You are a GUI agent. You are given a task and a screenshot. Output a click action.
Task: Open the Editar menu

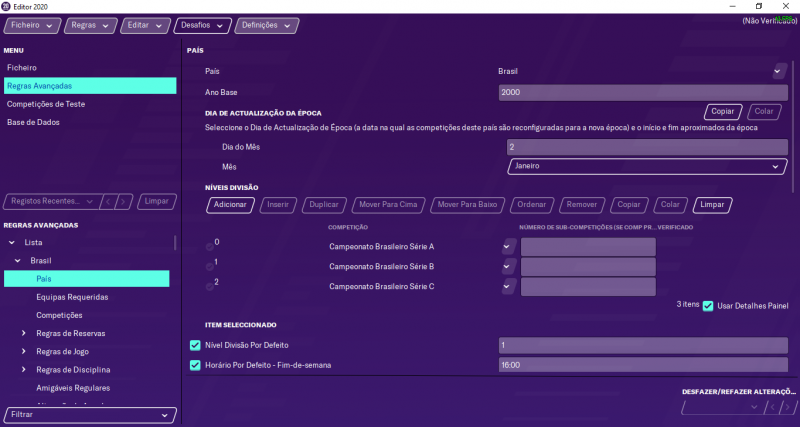tap(145, 26)
